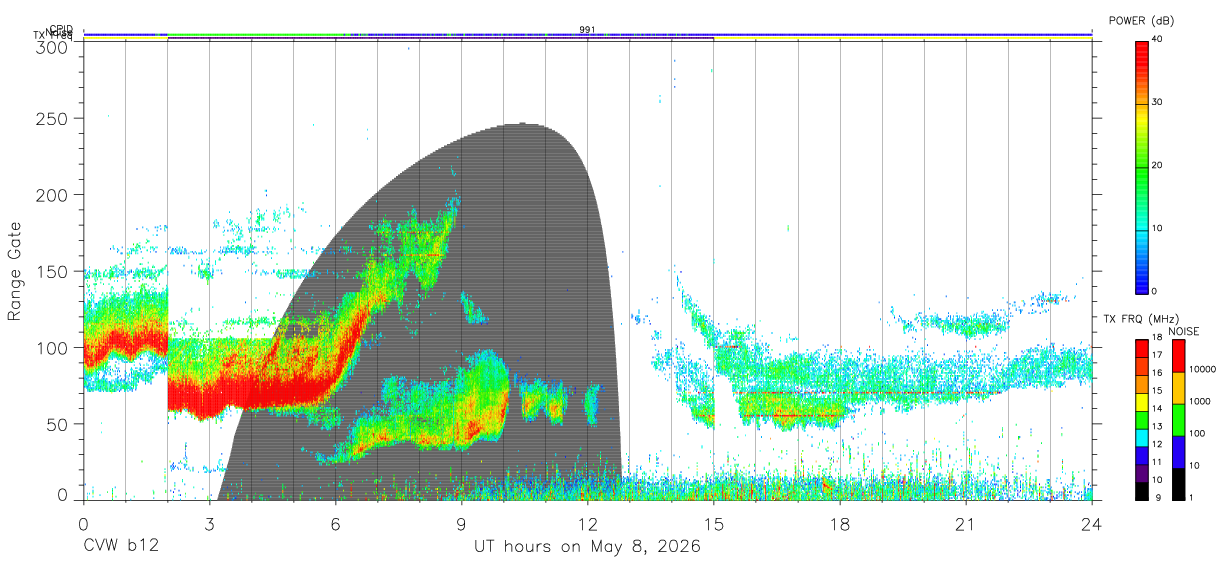Click the '10' label on NOISE scale
Screen dimensions: 1228x567
(x=1196, y=465)
